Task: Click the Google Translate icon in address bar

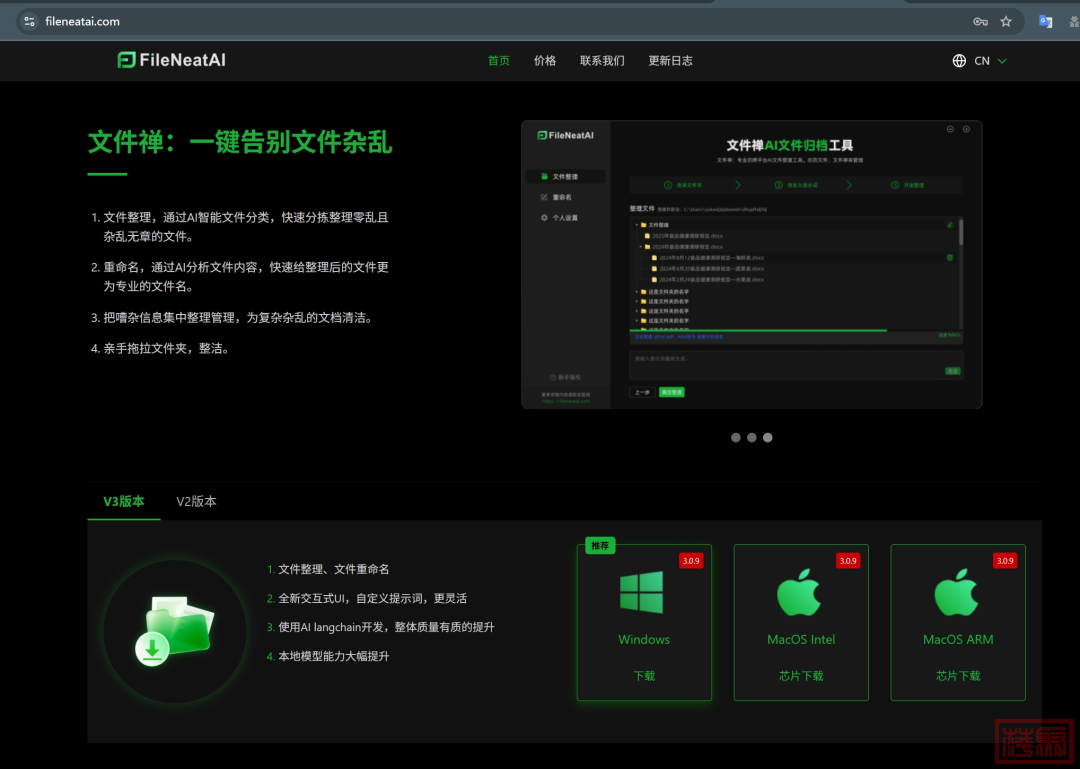Action: (1046, 21)
